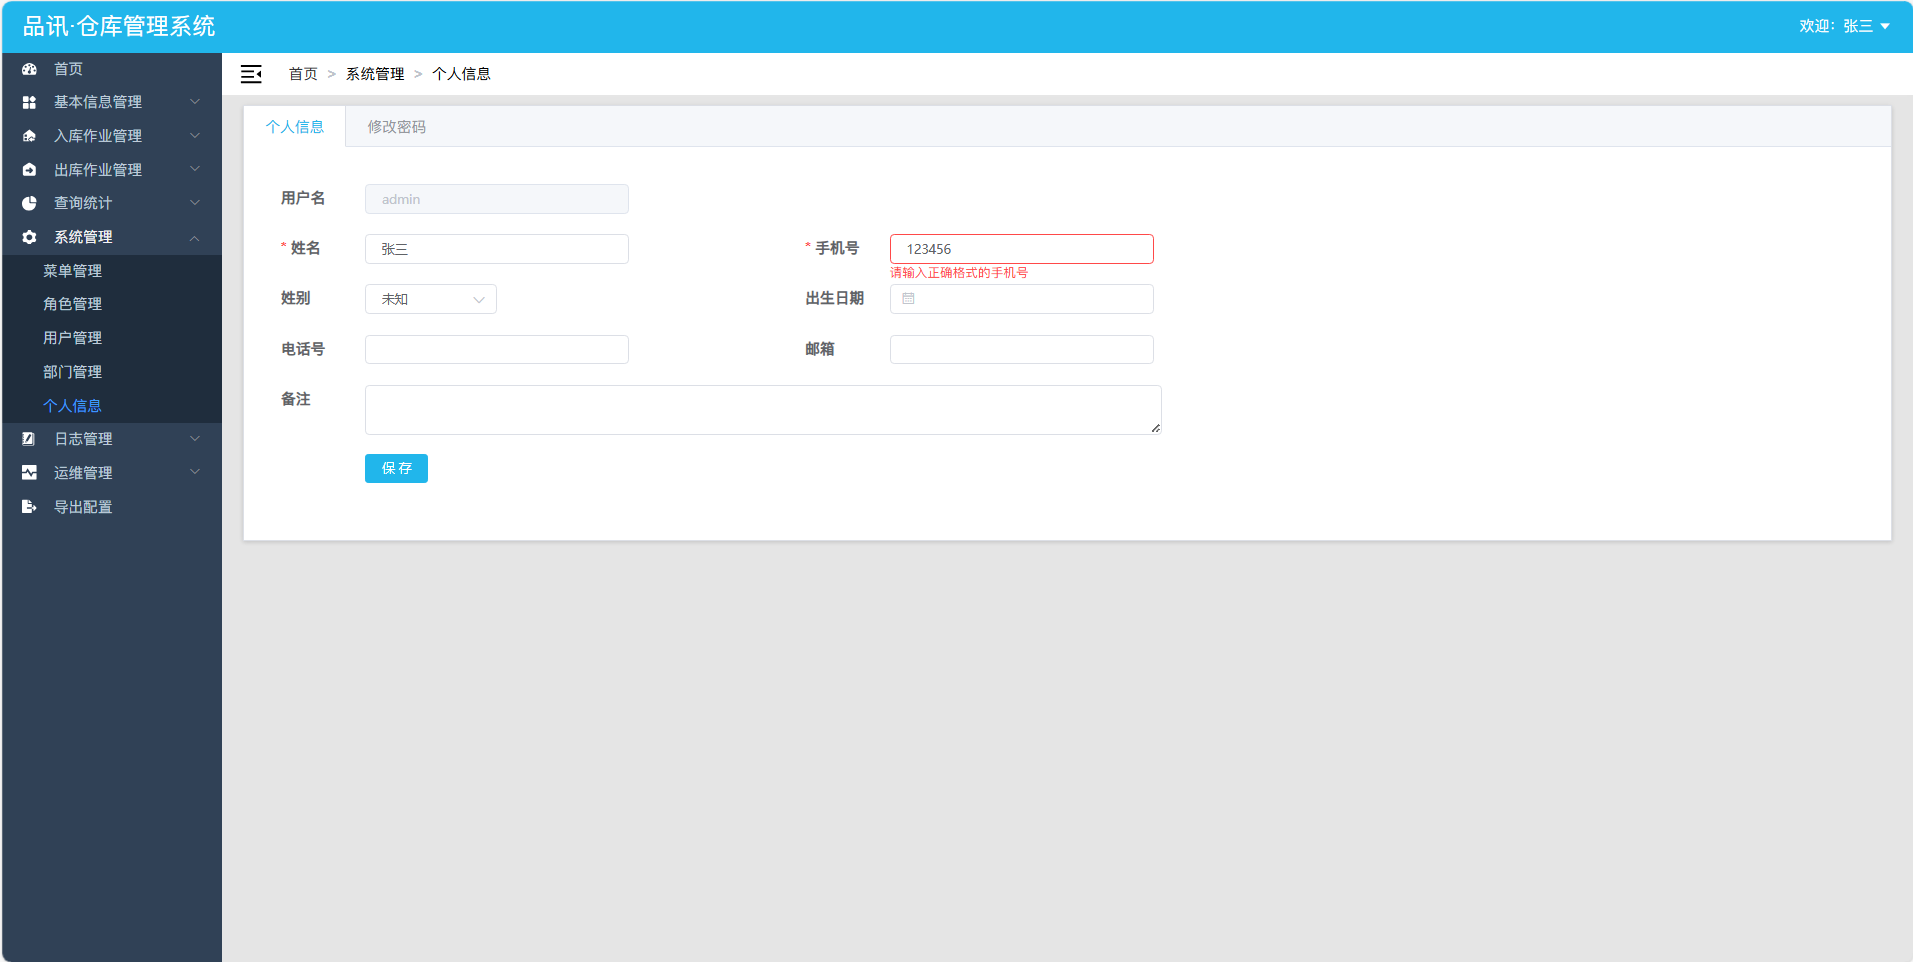Expand the 入库作业管理 menu chevron
Image resolution: width=1913 pixels, height=962 pixels.
(x=195, y=136)
